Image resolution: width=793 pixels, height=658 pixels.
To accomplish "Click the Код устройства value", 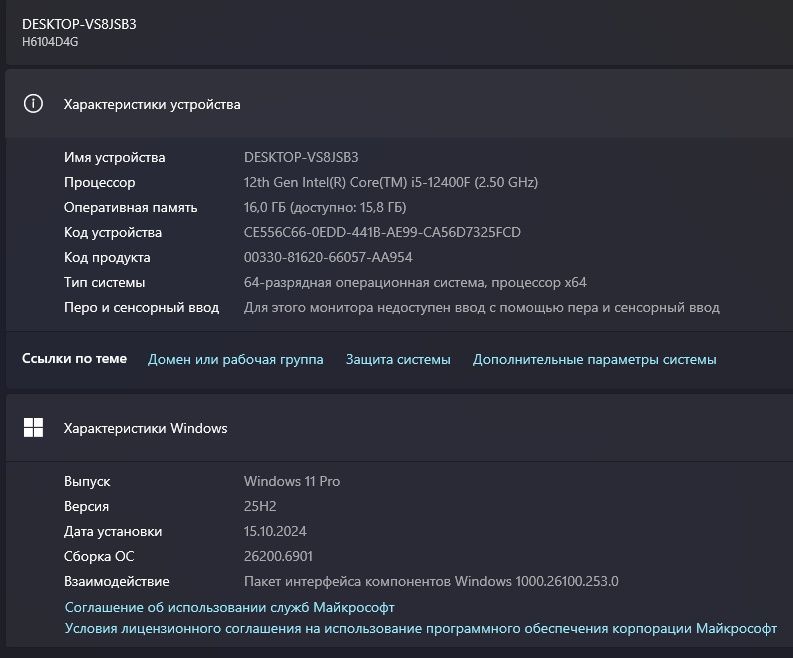I will 382,233.
